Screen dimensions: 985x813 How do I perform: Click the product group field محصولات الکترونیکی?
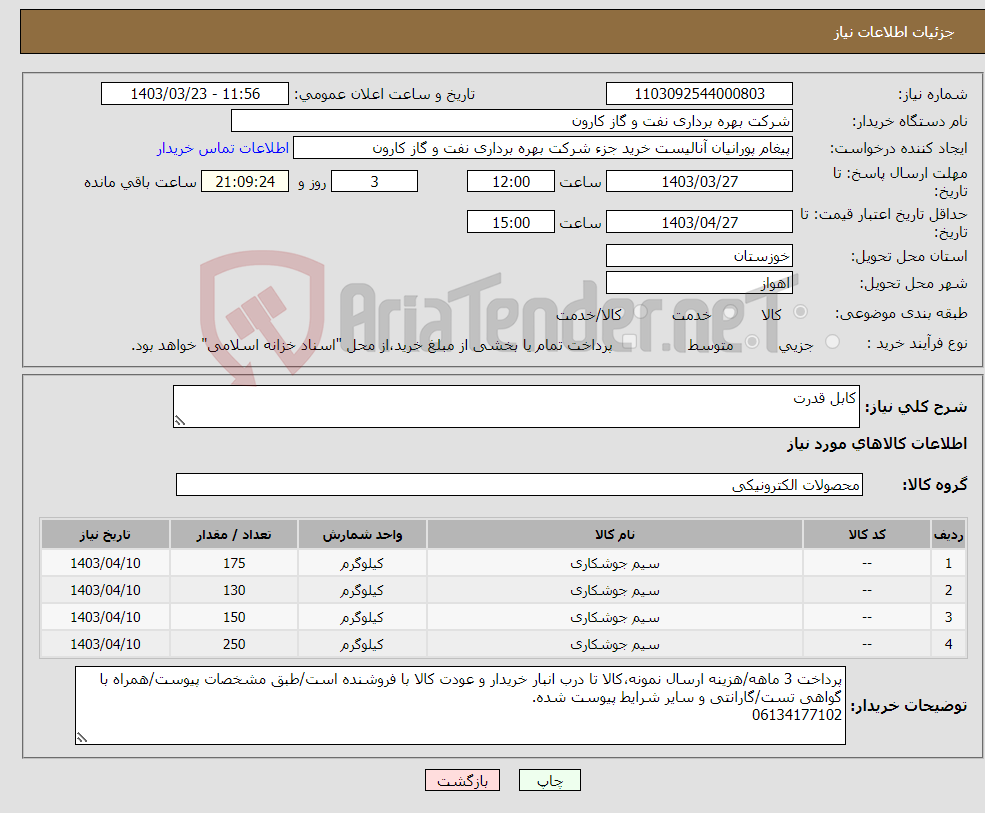point(519,484)
